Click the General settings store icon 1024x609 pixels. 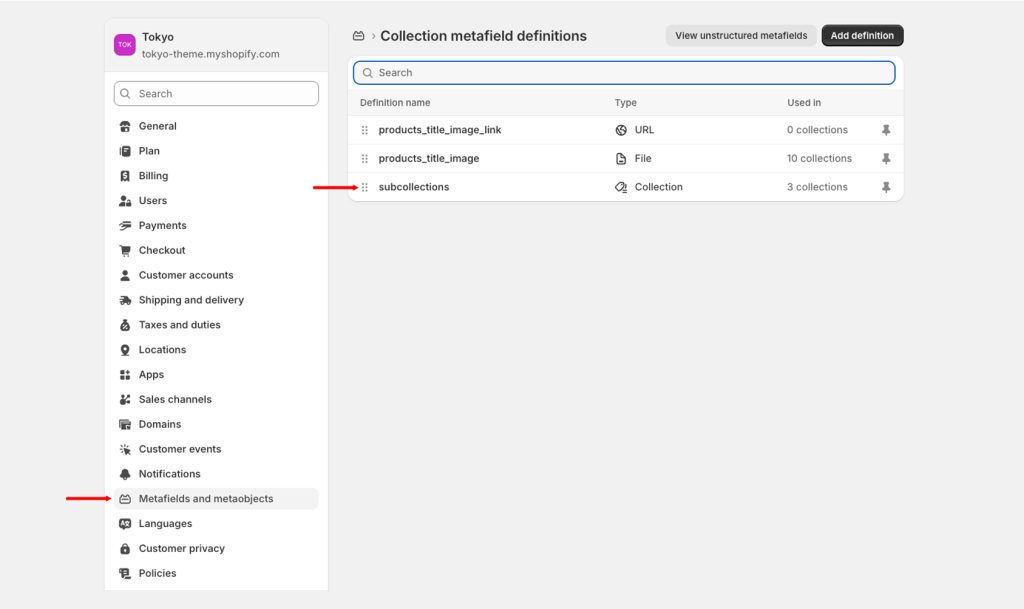tap(125, 126)
